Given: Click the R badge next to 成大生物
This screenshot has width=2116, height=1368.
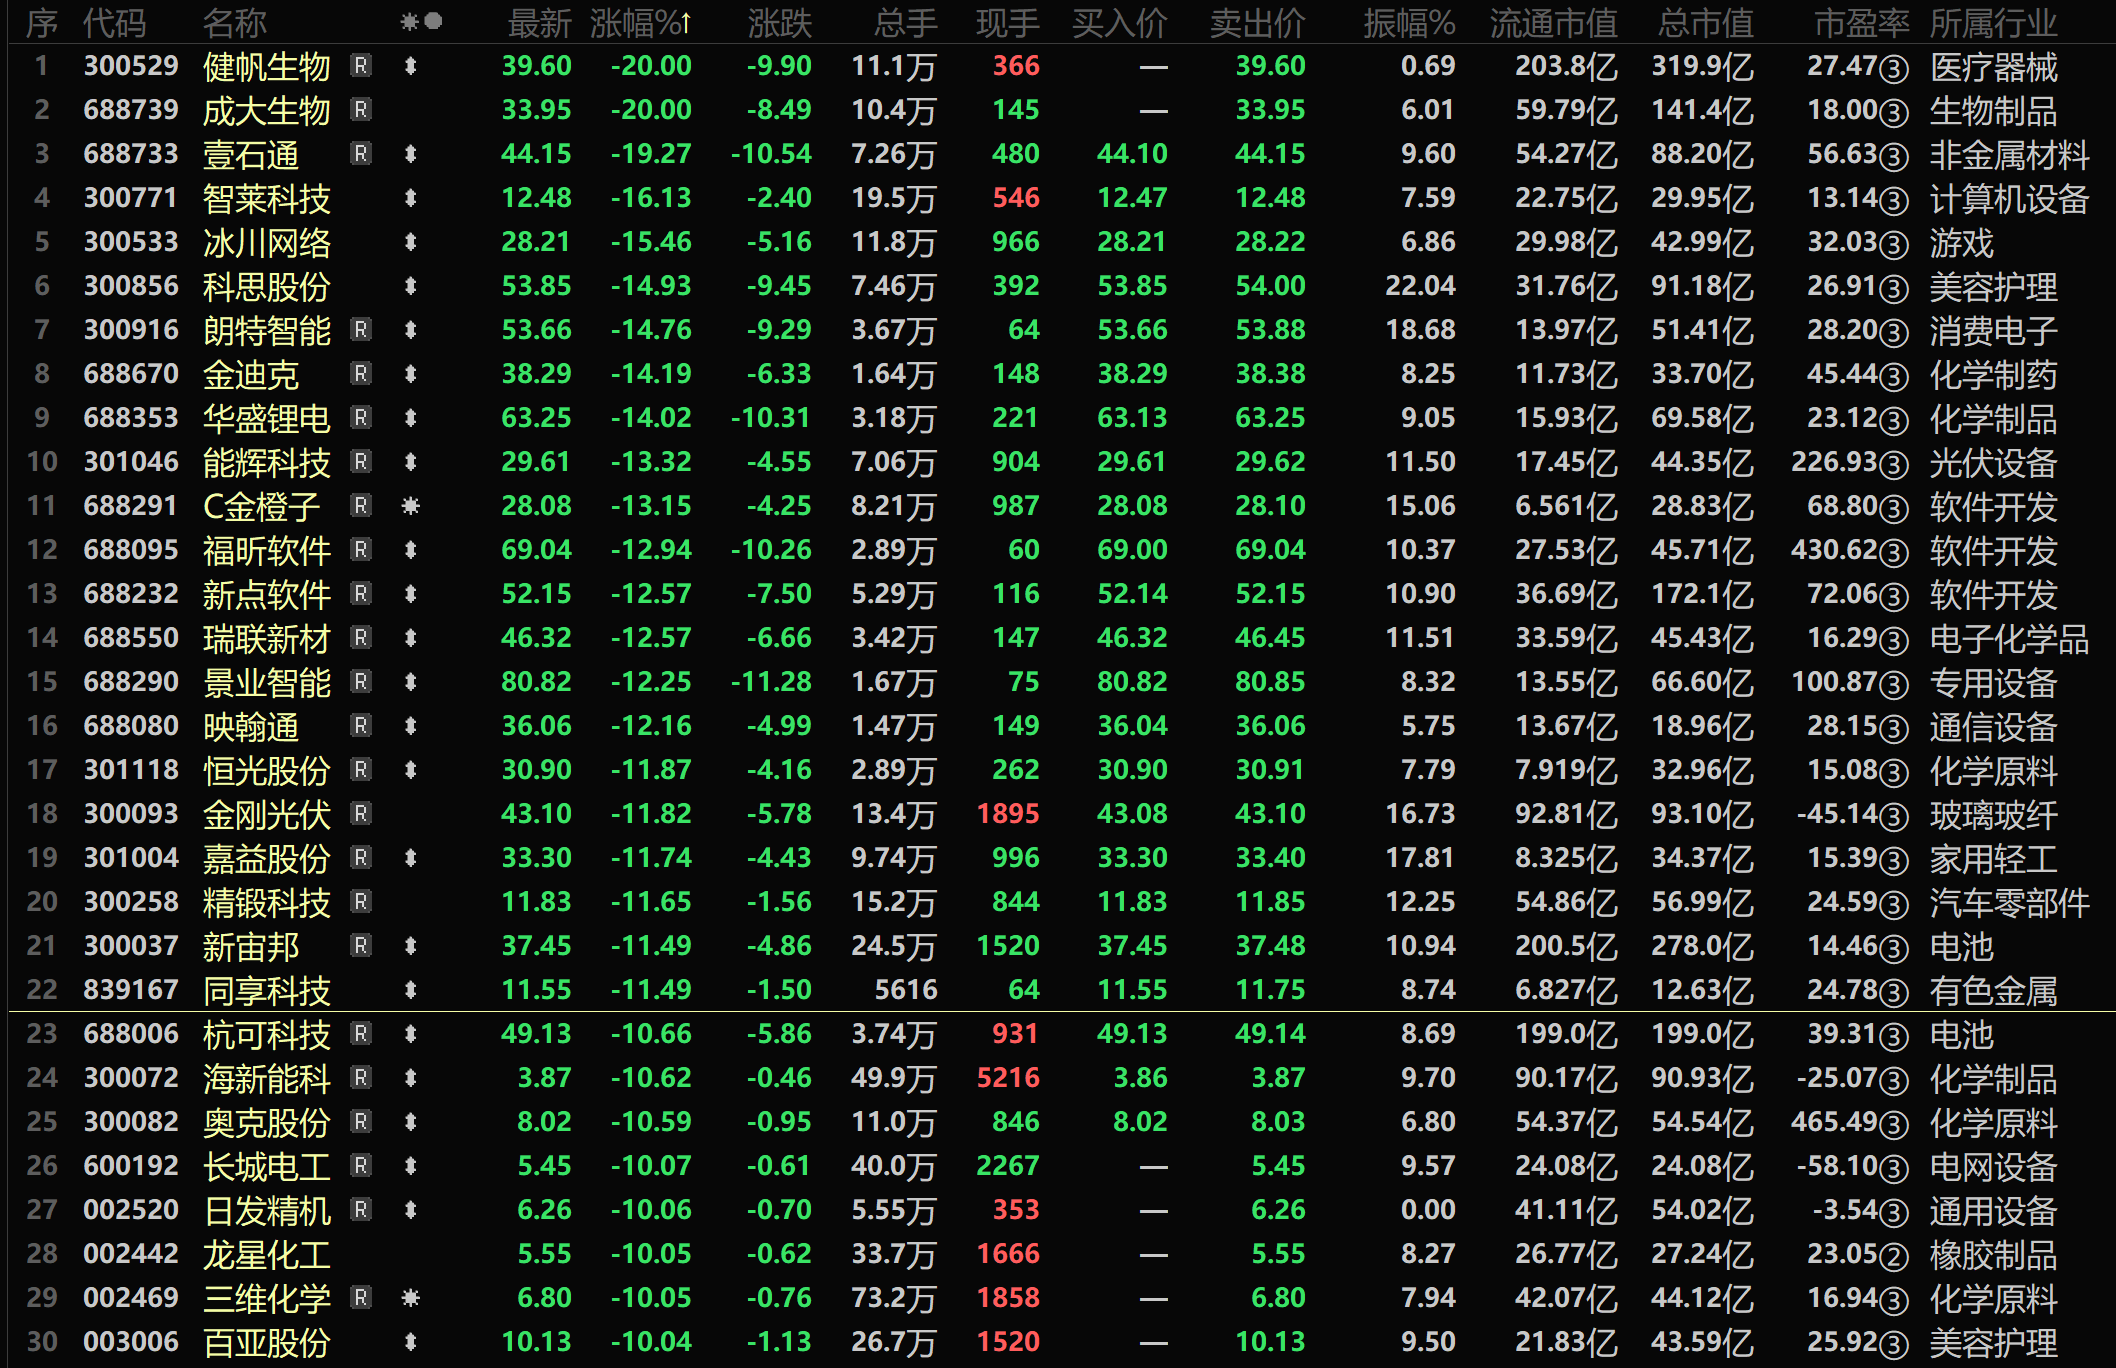Looking at the screenshot, I should [x=361, y=110].
